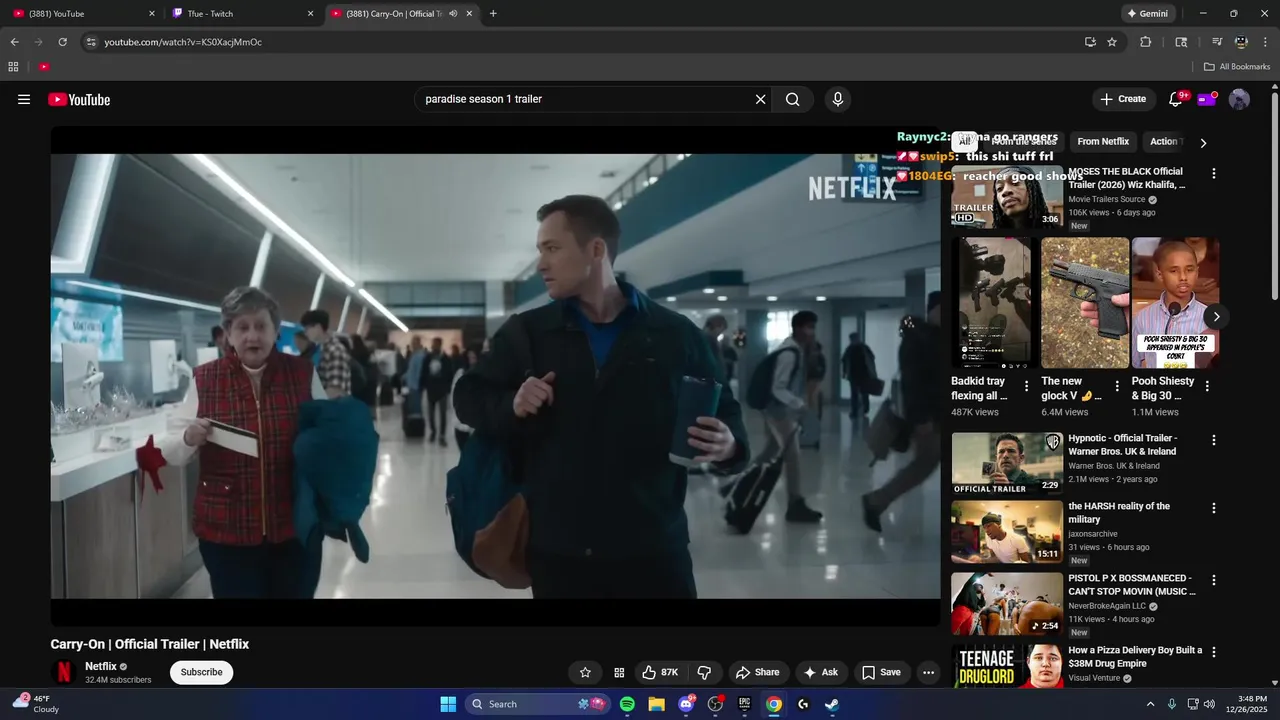
Task: Subscribe to the Netflix channel
Action: [201, 672]
